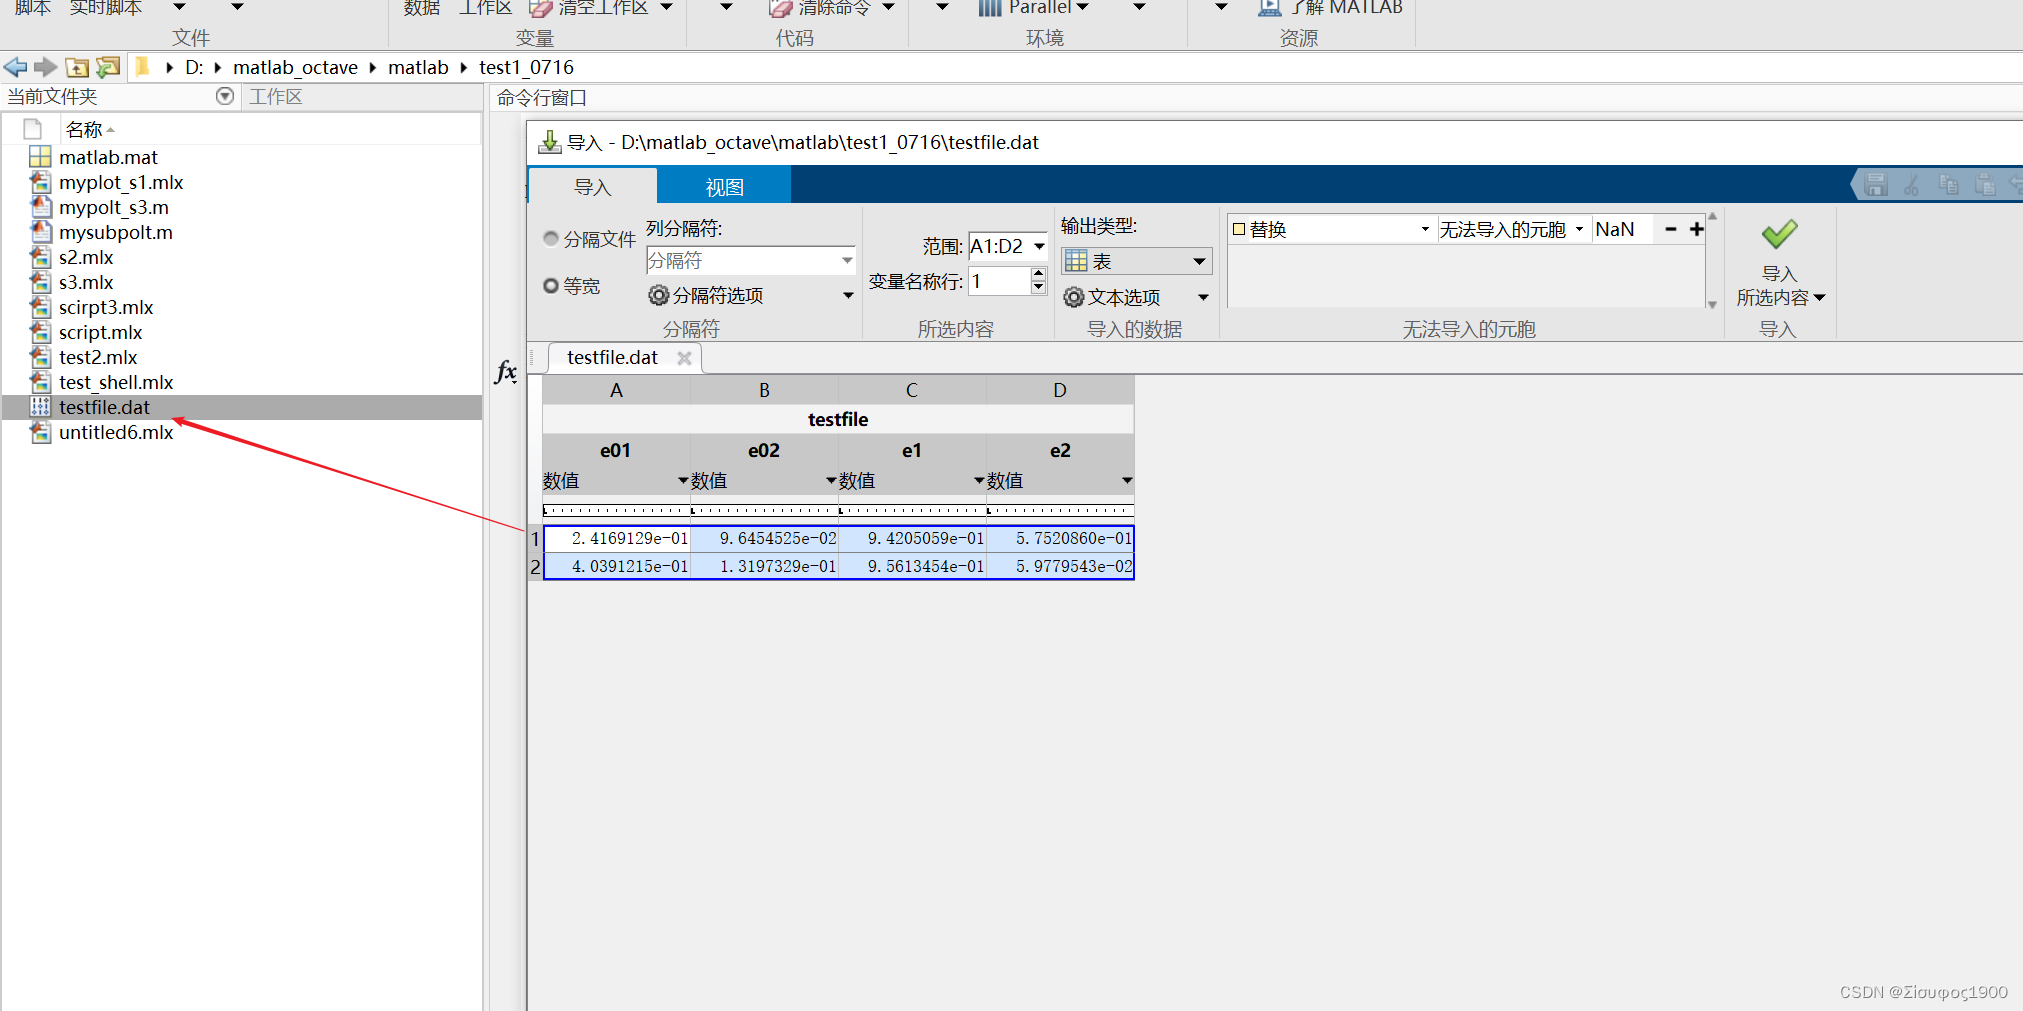2023x1011 pixels.
Task: Click the cut (scissors) icon in the import toolbar
Action: tap(1911, 184)
